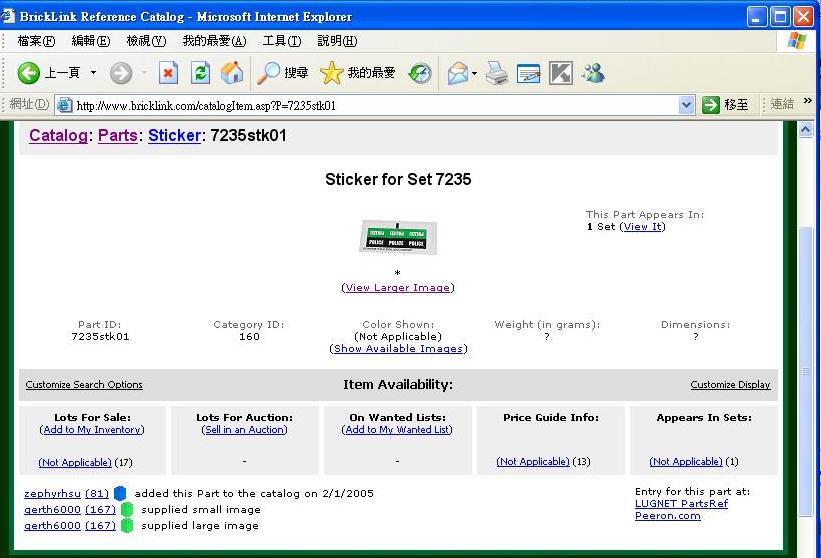Screen dimensions: 821x558
Task: Click the Edit page toolbar icon
Action: pos(528,73)
